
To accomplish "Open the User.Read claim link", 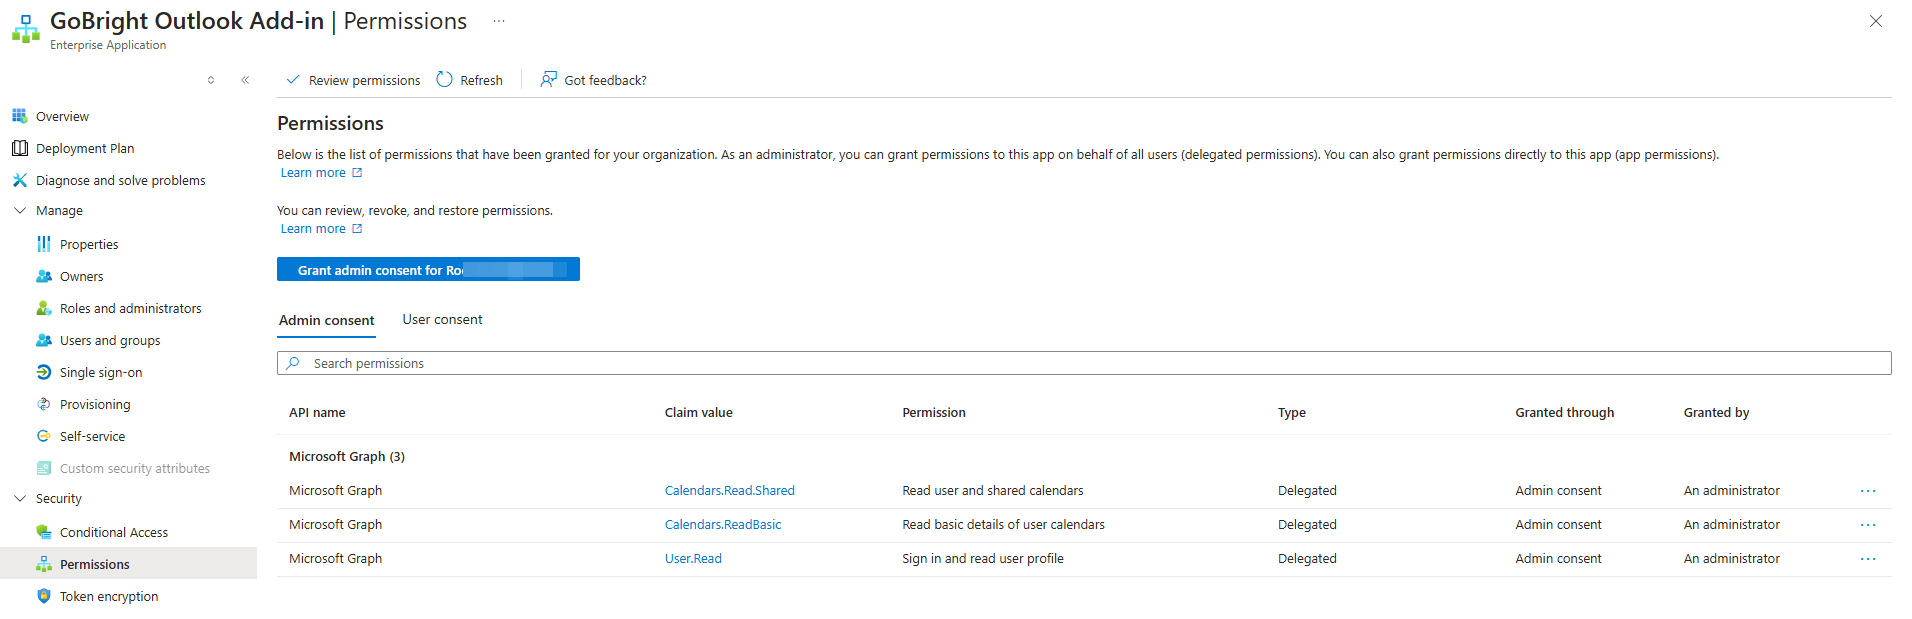I will (x=693, y=559).
